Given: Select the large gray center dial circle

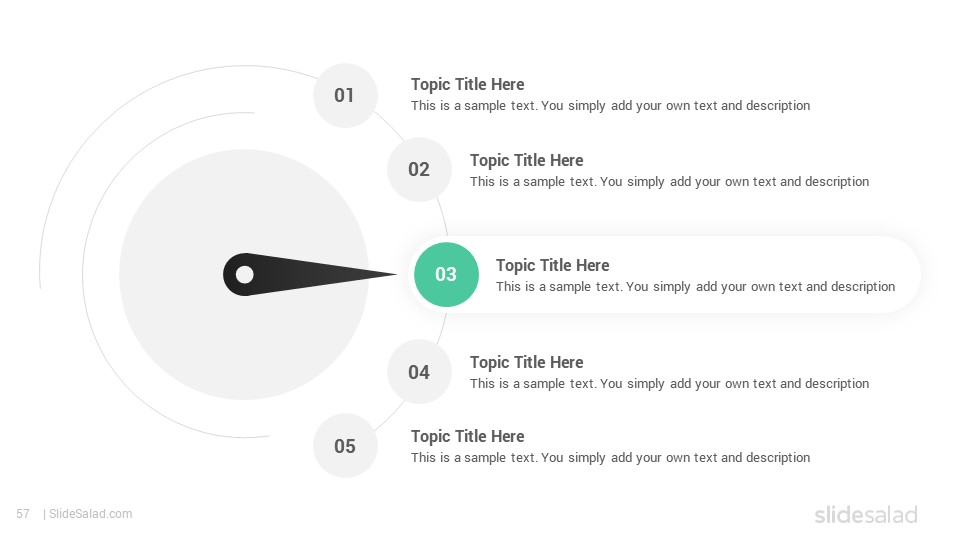Looking at the screenshot, I should click(x=244, y=274).
